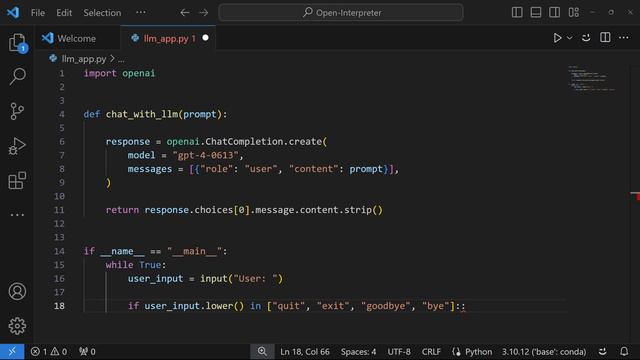The image size is (640, 360).
Task: Open the Edit menu
Action: [64, 13]
